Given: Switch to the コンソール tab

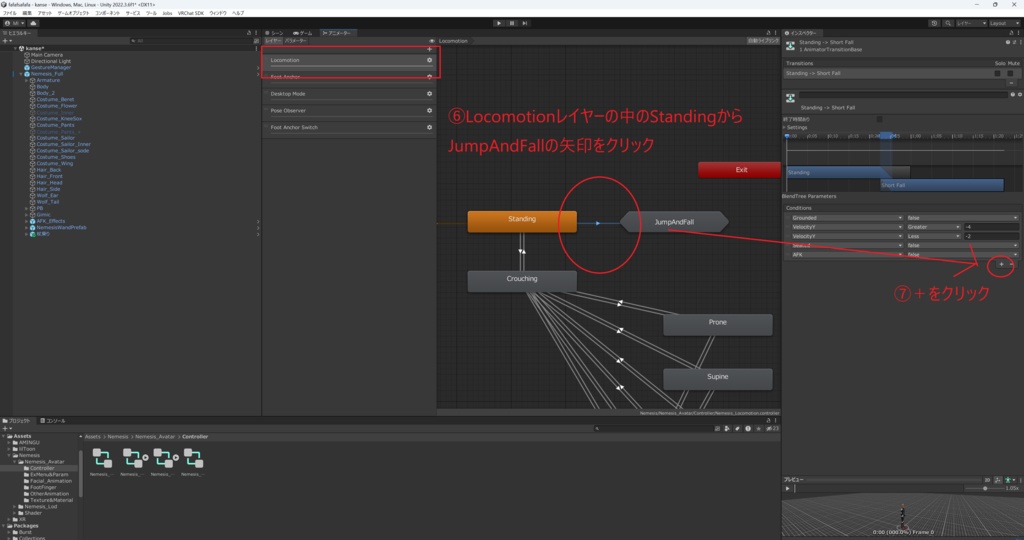Looking at the screenshot, I should [52, 421].
